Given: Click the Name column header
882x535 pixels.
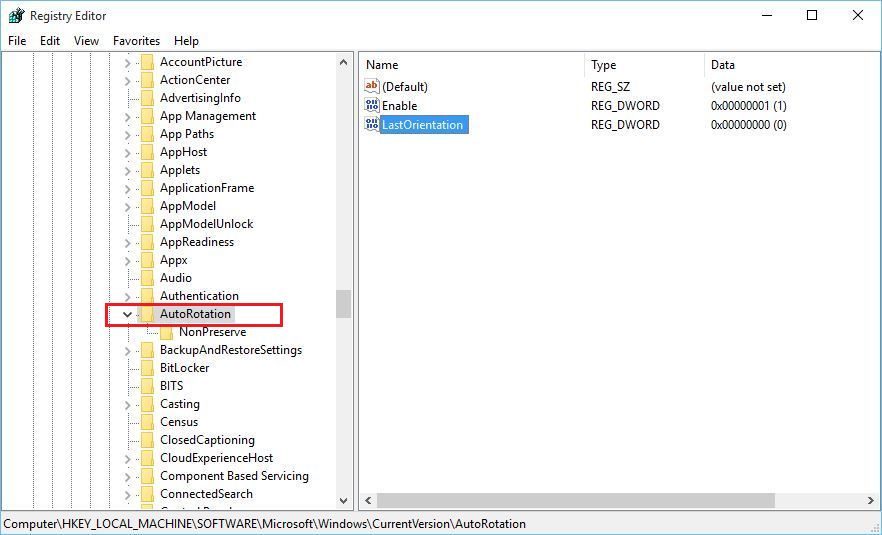Looking at the screenshot, I should [472, 65].
